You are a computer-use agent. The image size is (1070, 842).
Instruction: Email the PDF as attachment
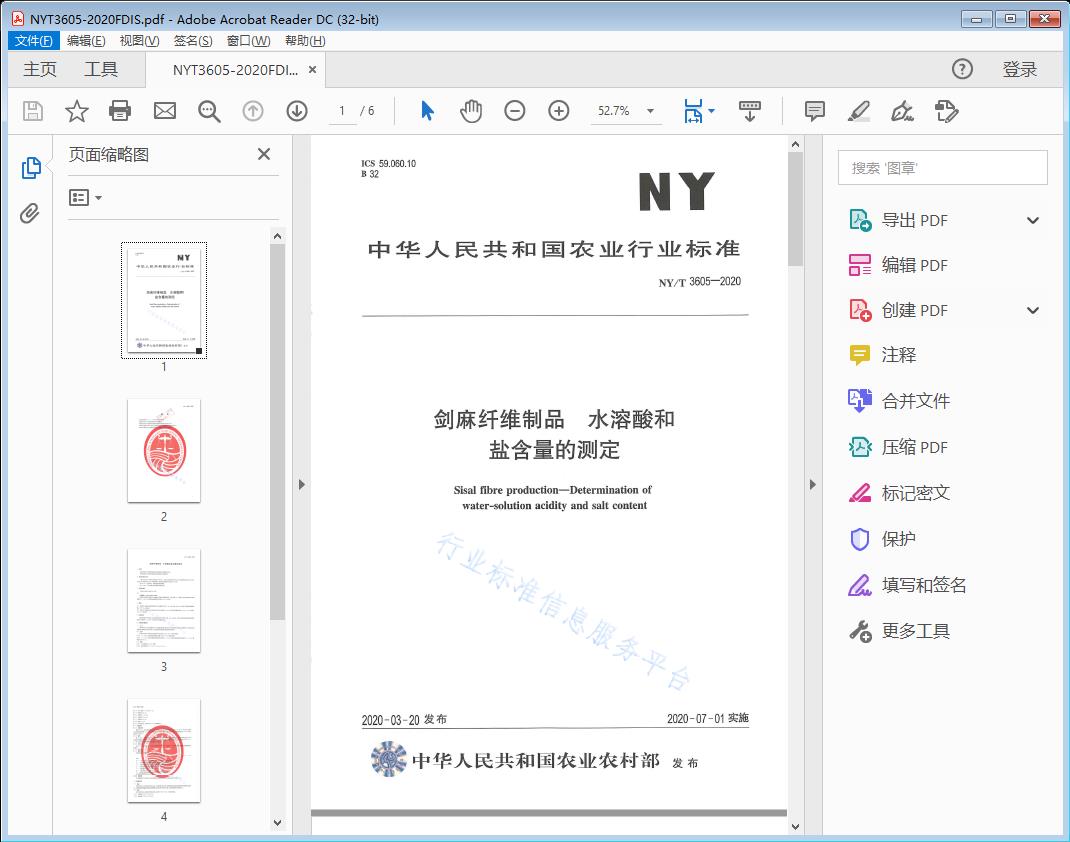click(164, 111)
